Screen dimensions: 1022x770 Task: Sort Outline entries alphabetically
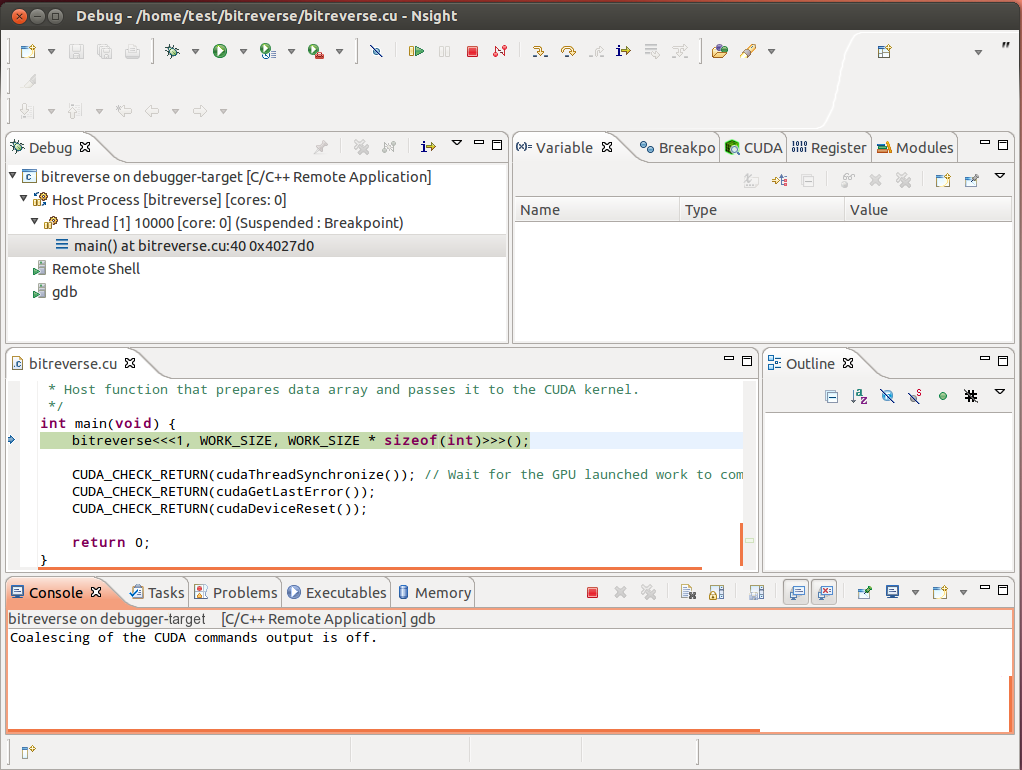pyautogui.click(x=858, y=396)
